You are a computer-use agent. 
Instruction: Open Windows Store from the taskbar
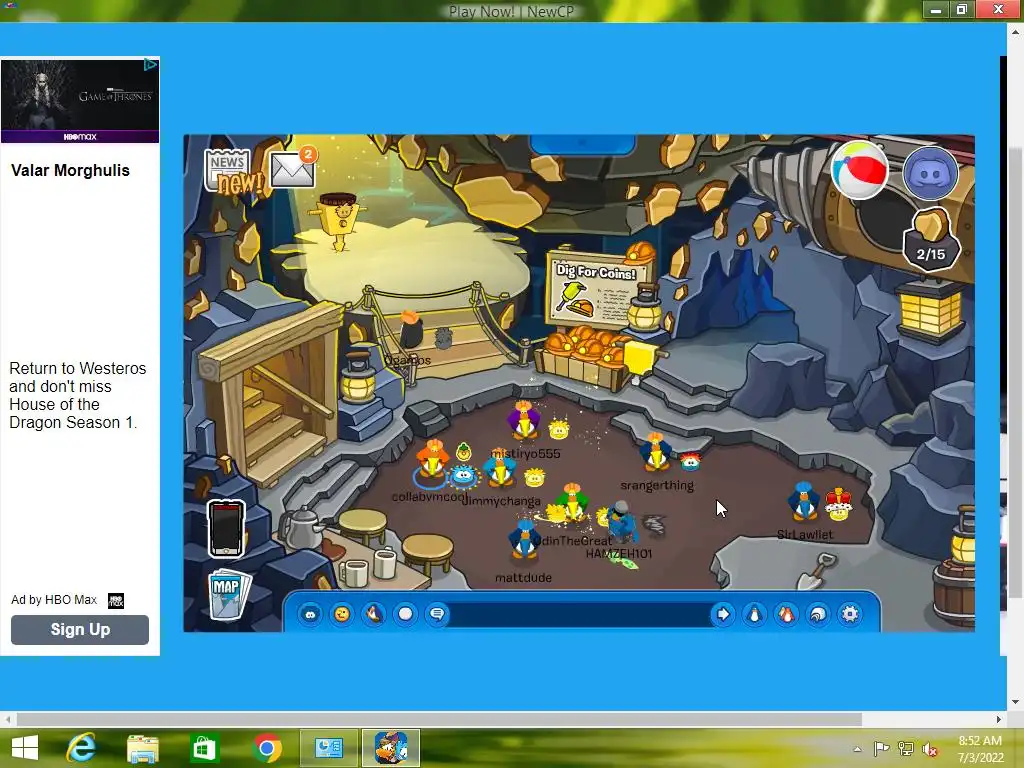204,748
